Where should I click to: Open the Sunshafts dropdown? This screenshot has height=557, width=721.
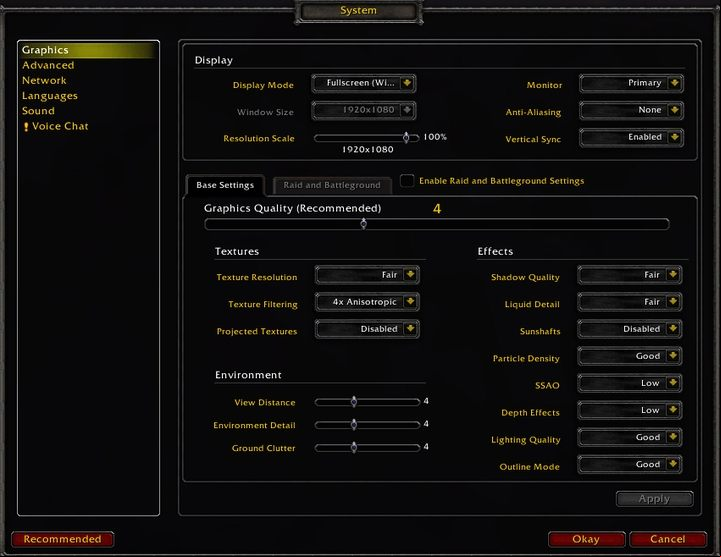(x=629, y=329)
